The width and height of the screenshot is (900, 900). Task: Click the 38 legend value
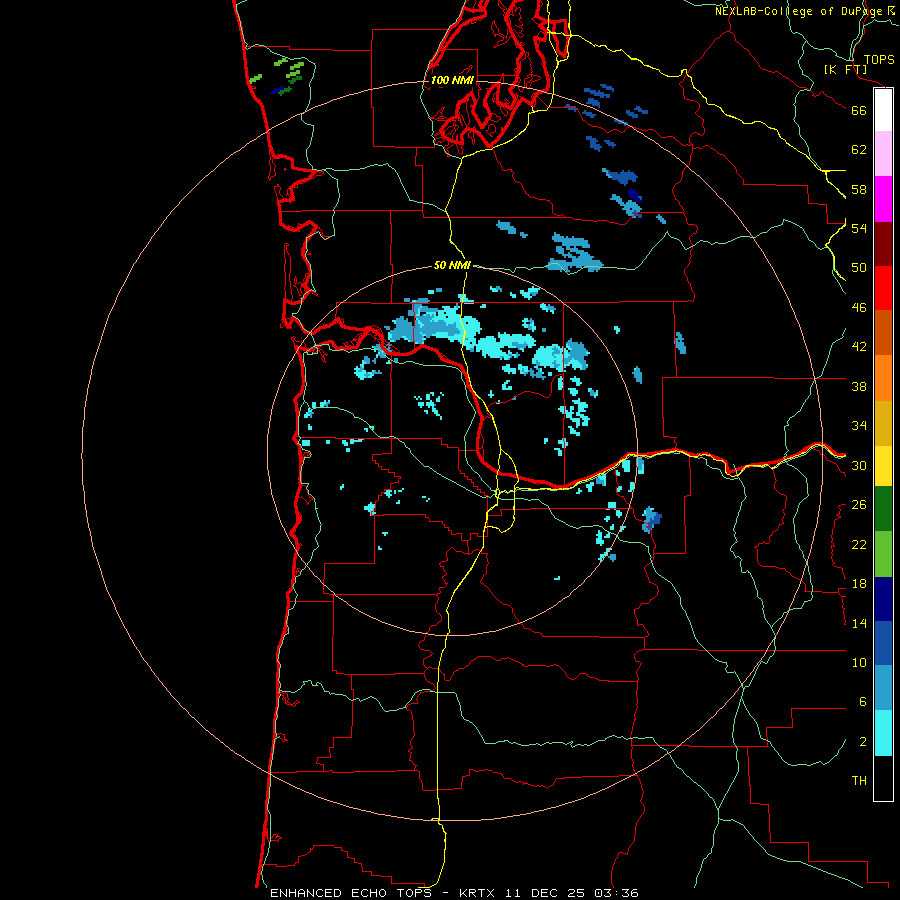tap(859, 386)
